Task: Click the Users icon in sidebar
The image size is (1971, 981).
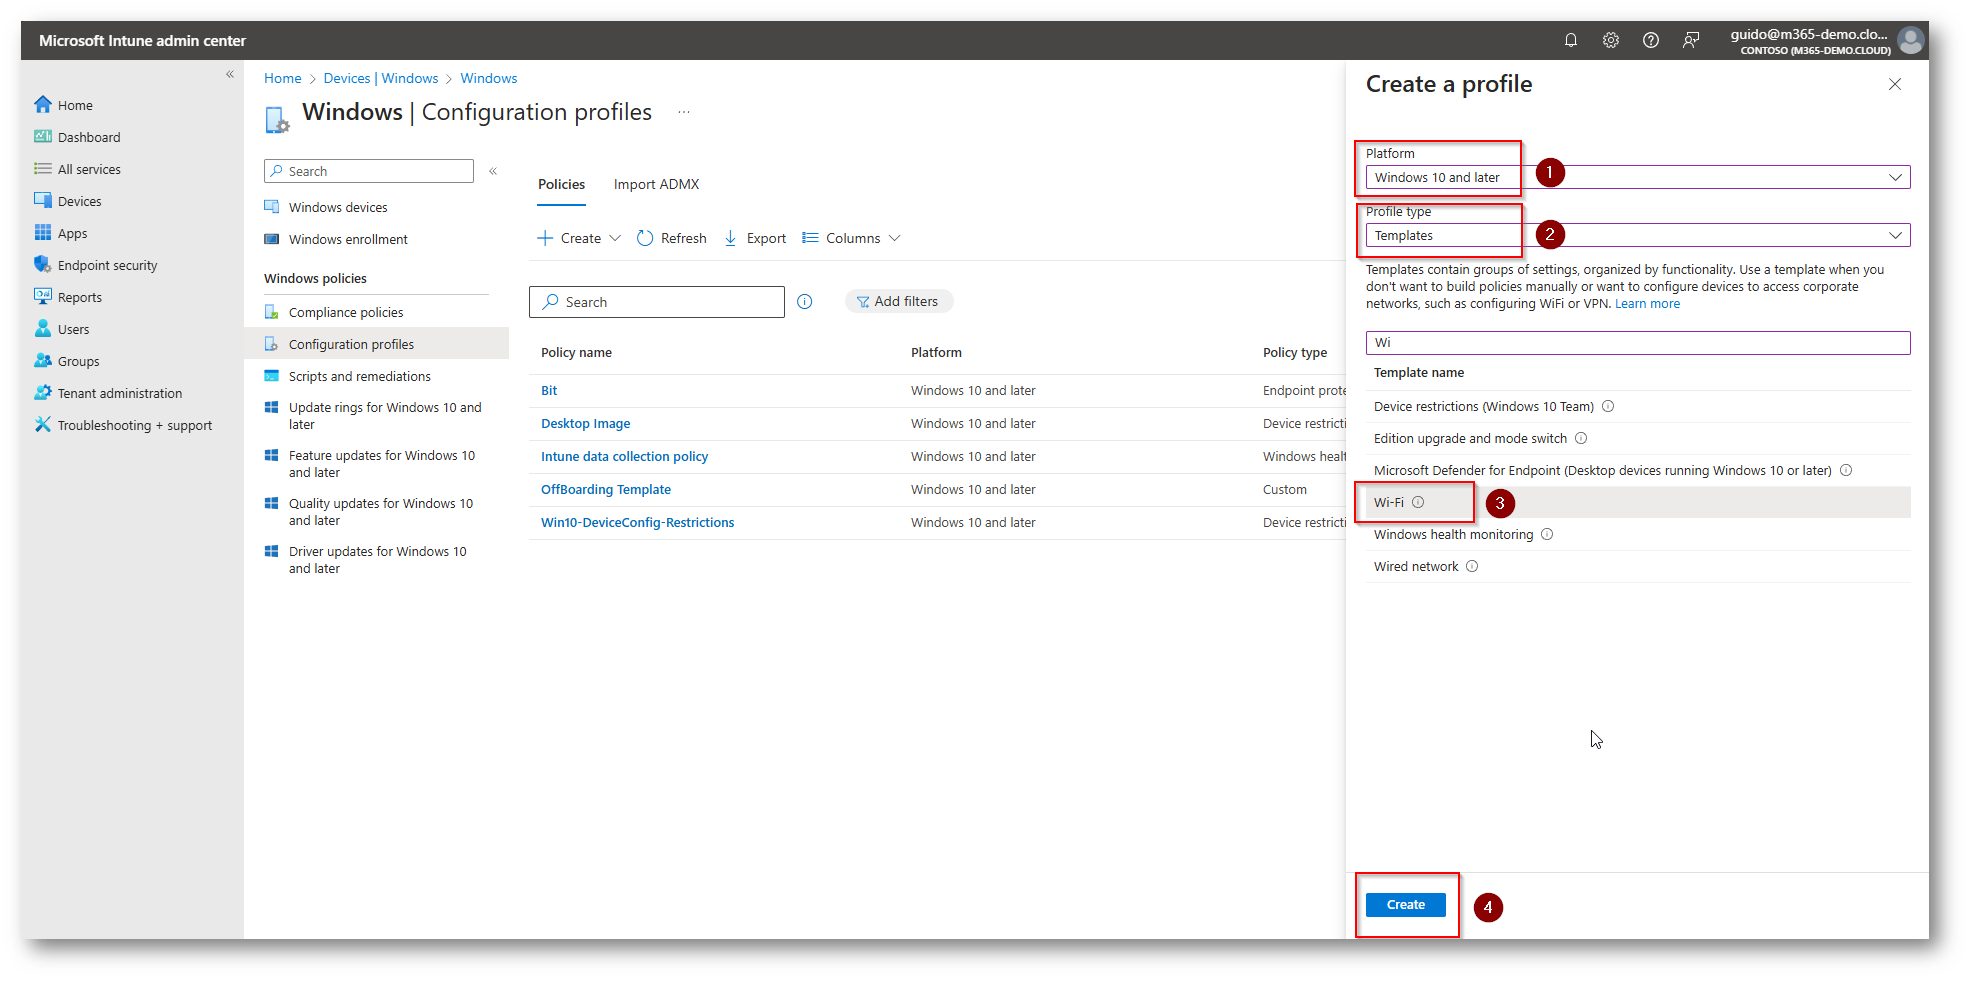Action: 42,328
